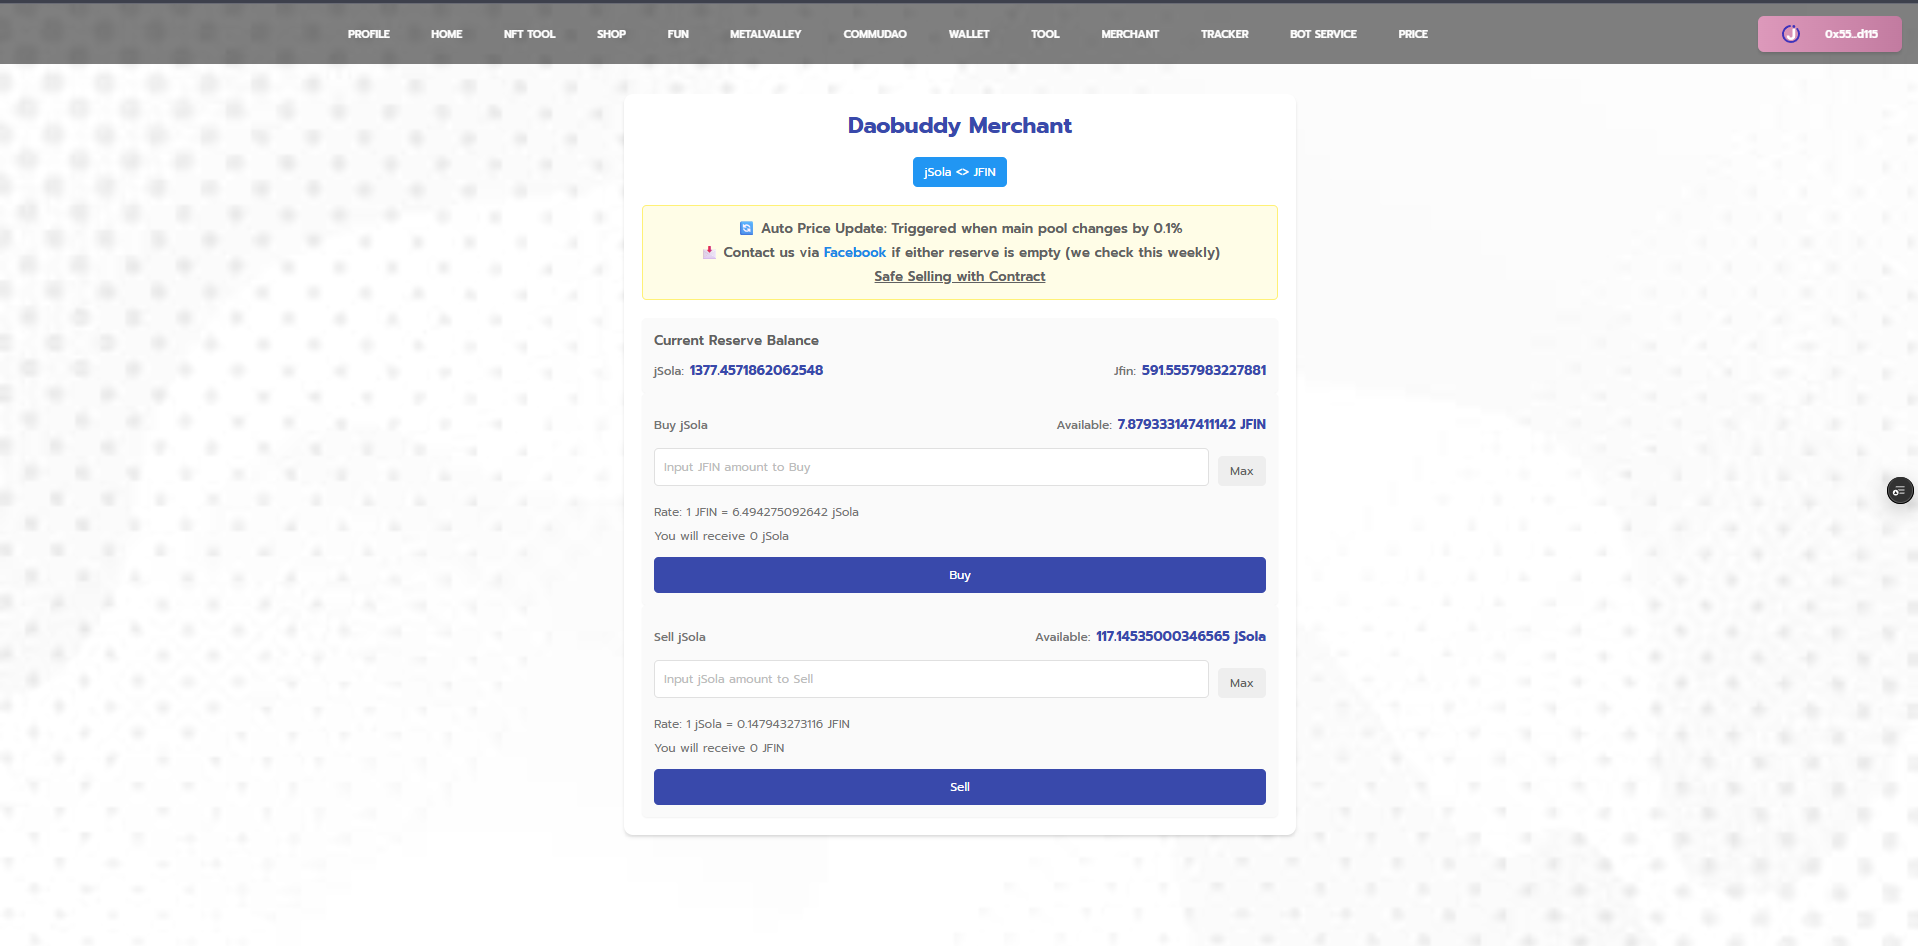
Task: View the BOT SERVICE page
Action: tap(1322, 34)
